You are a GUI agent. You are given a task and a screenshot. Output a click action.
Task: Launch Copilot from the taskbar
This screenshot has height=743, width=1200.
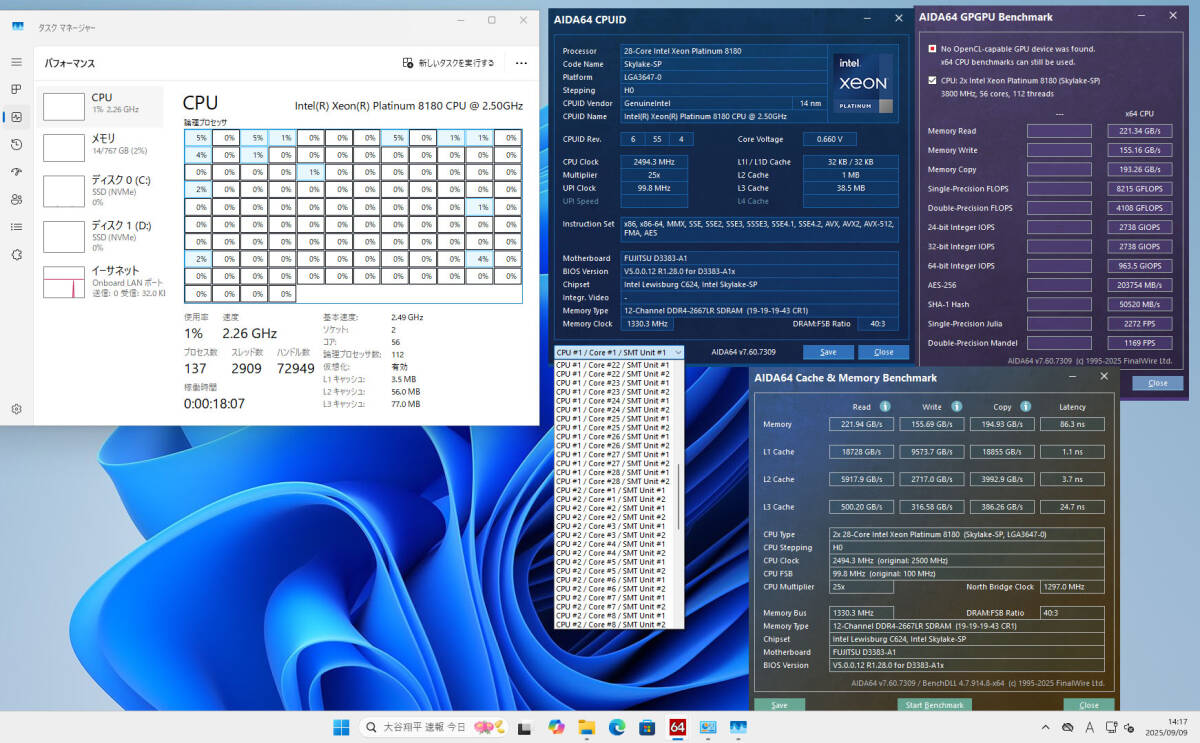556,727
